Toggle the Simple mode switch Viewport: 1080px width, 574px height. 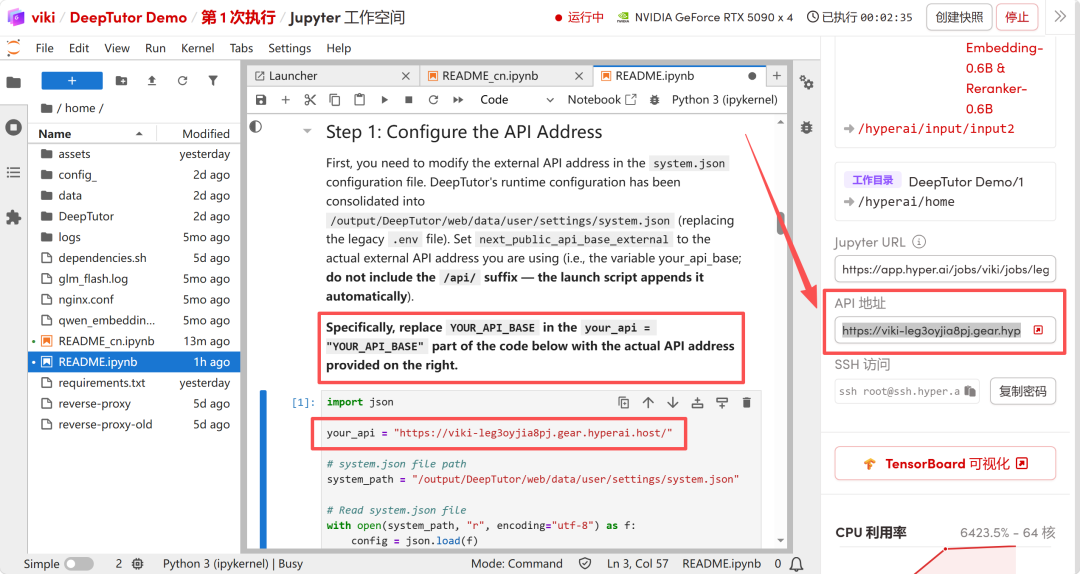(x=79, y=564)
